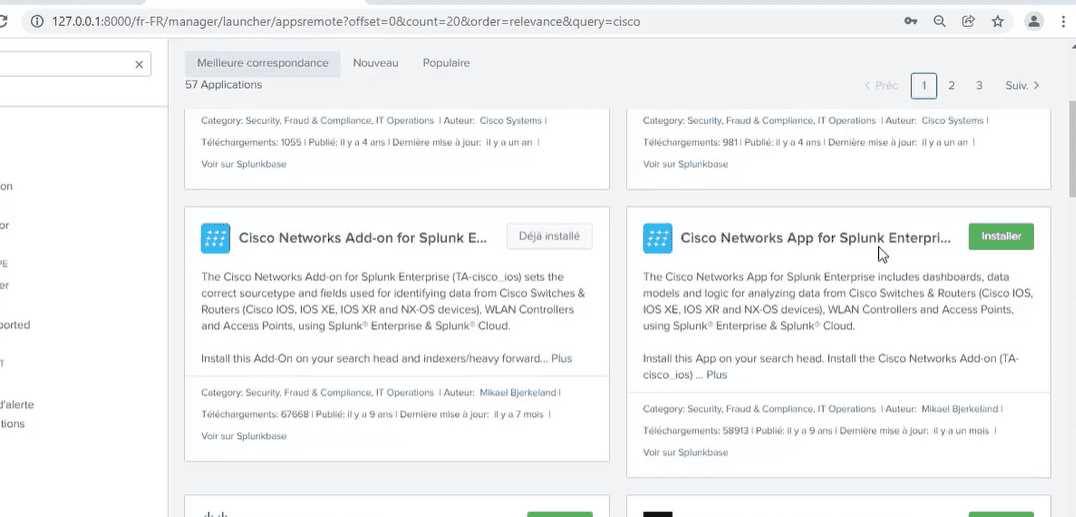Viewport: 1076px width, 517px height.
Task: Open Cisco Networks App for Splunk title
Action: pos(816,238)
